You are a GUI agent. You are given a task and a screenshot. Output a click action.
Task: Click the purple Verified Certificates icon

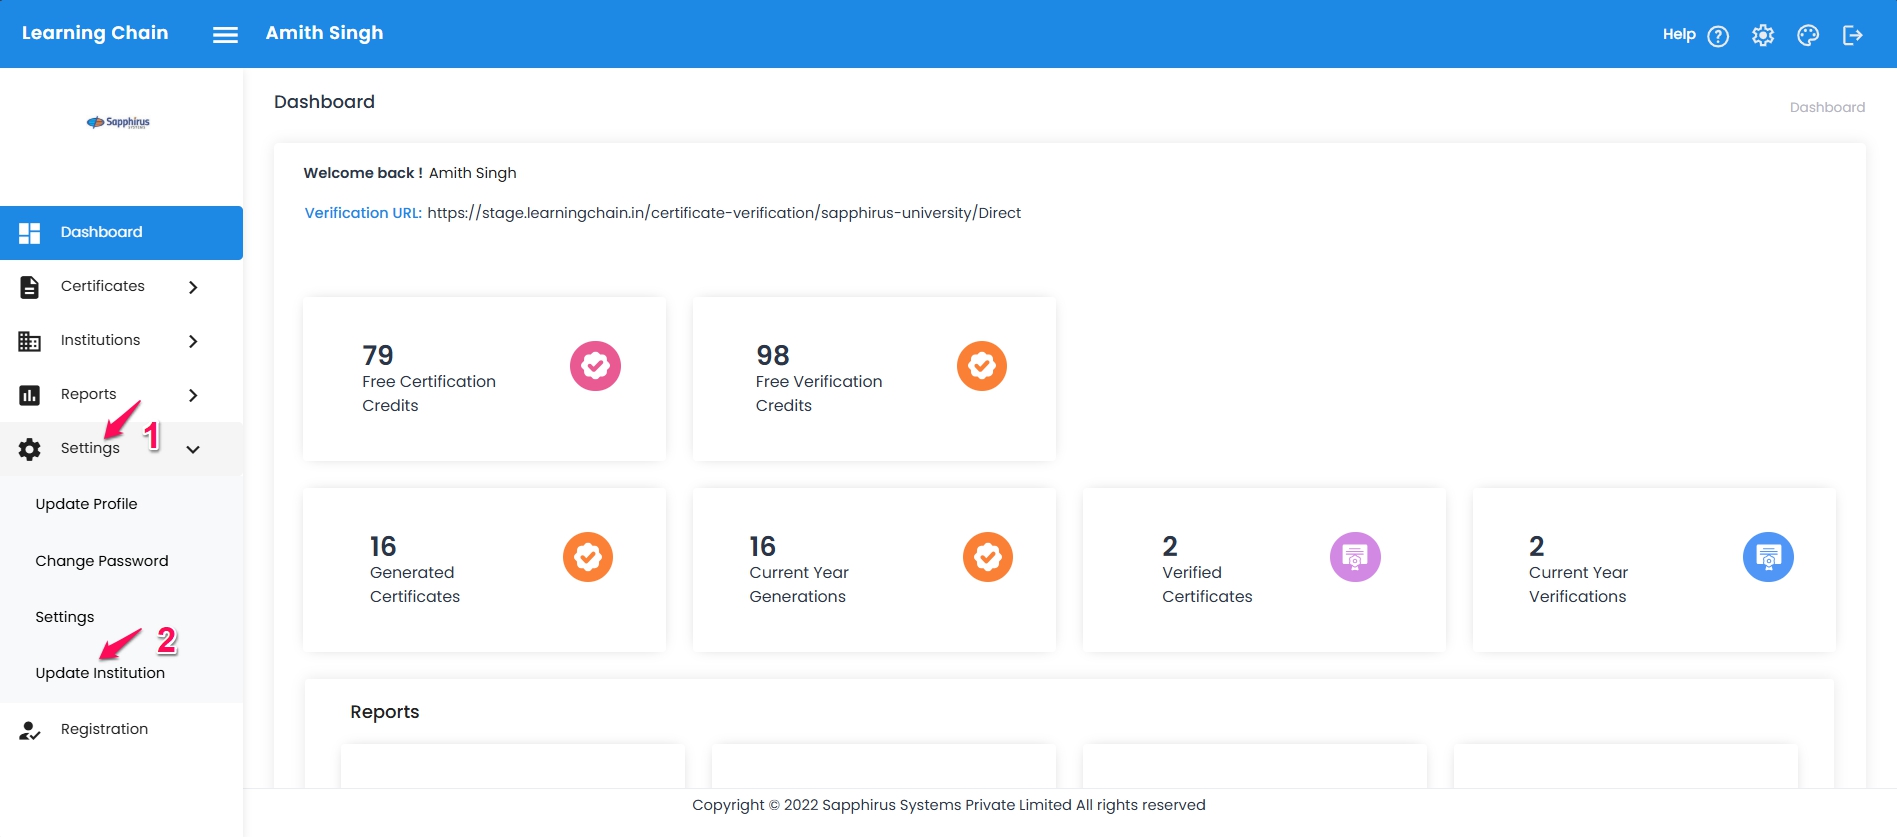point(1354,557)
